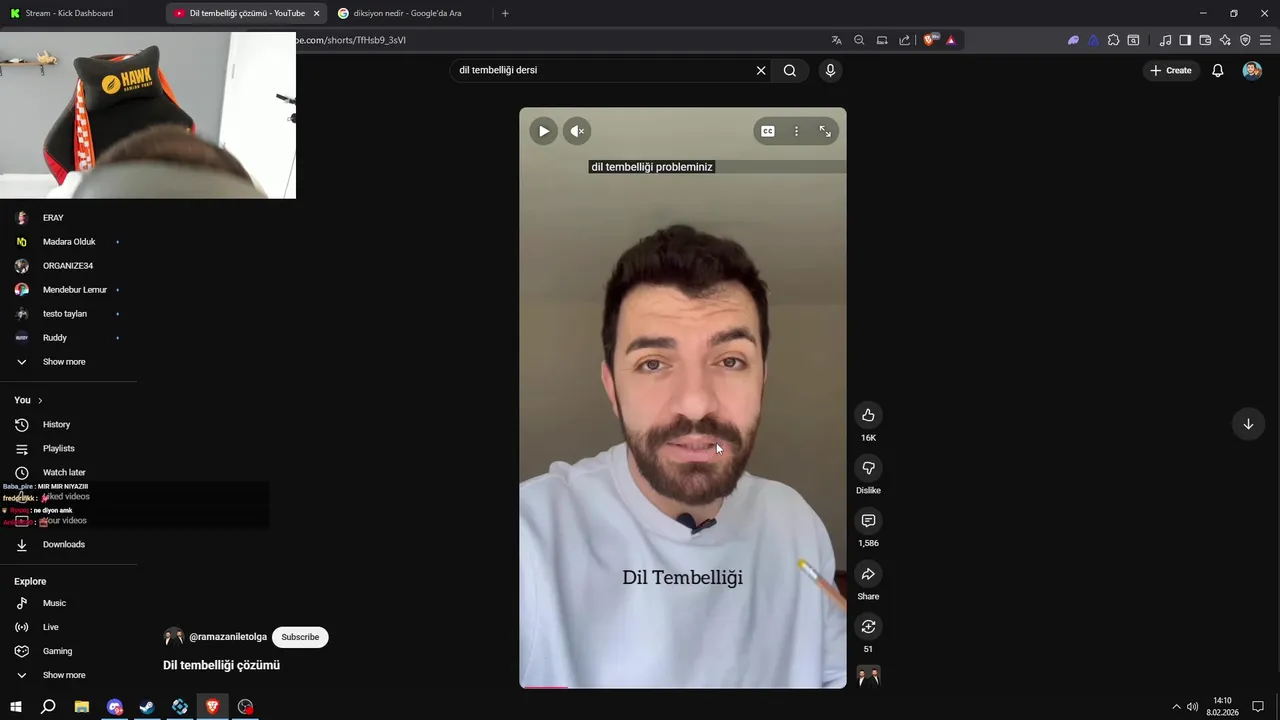
Task: Click the Remix icon showing 51
Action: (x=868, y=627)
